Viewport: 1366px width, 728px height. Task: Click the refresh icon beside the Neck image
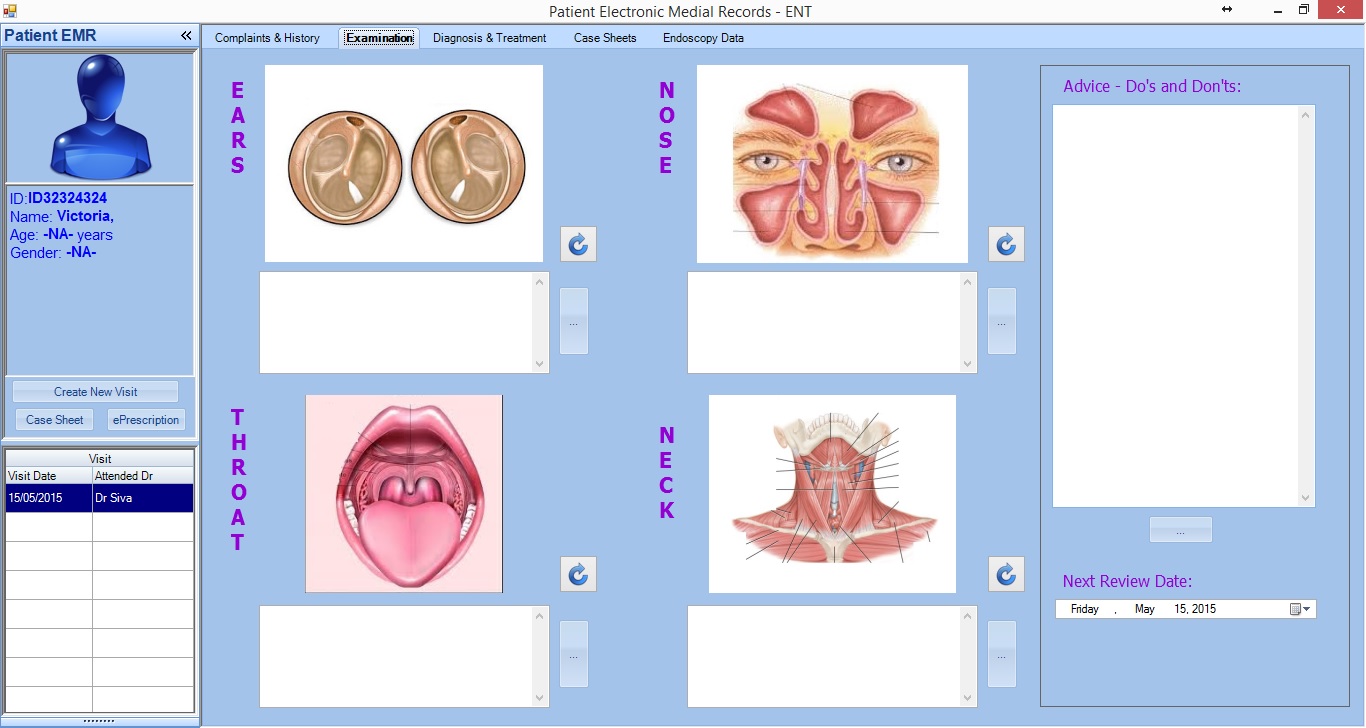pyautogui.click(x=1006, y=574)
